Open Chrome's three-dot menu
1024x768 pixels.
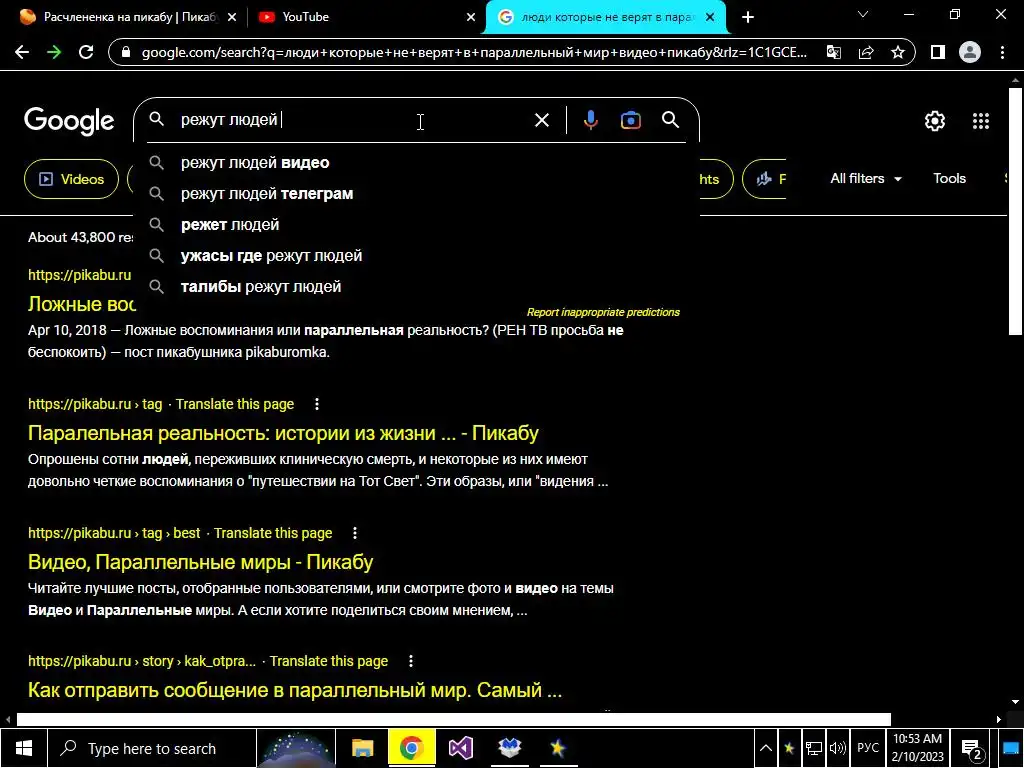(x=1002, y=52)
